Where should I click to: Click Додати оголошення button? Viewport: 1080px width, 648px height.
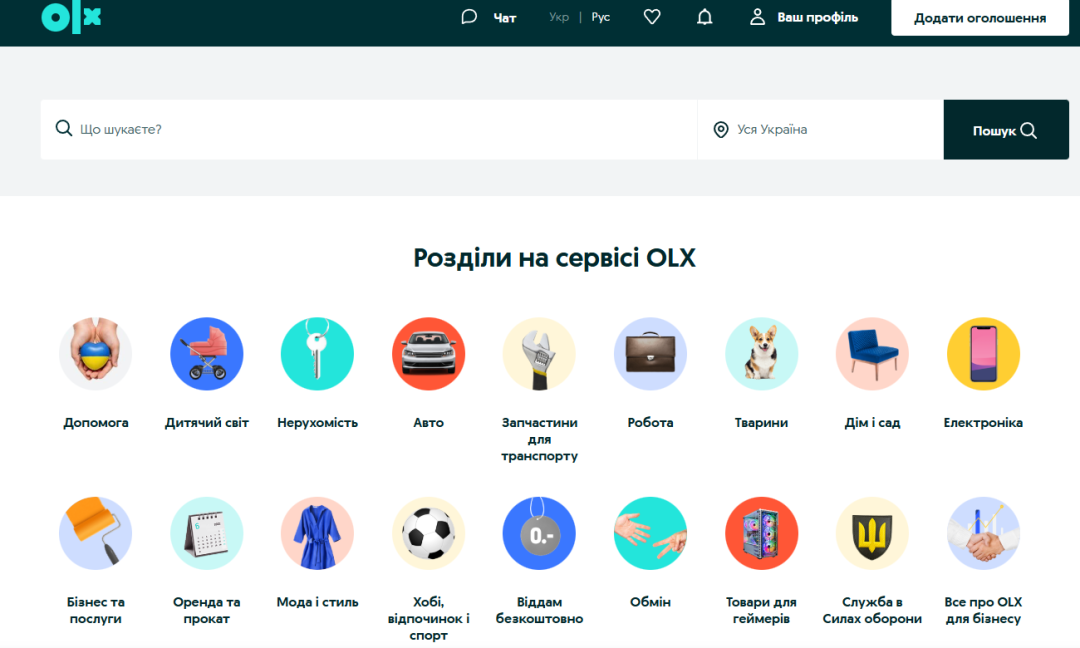pos(979,18)
